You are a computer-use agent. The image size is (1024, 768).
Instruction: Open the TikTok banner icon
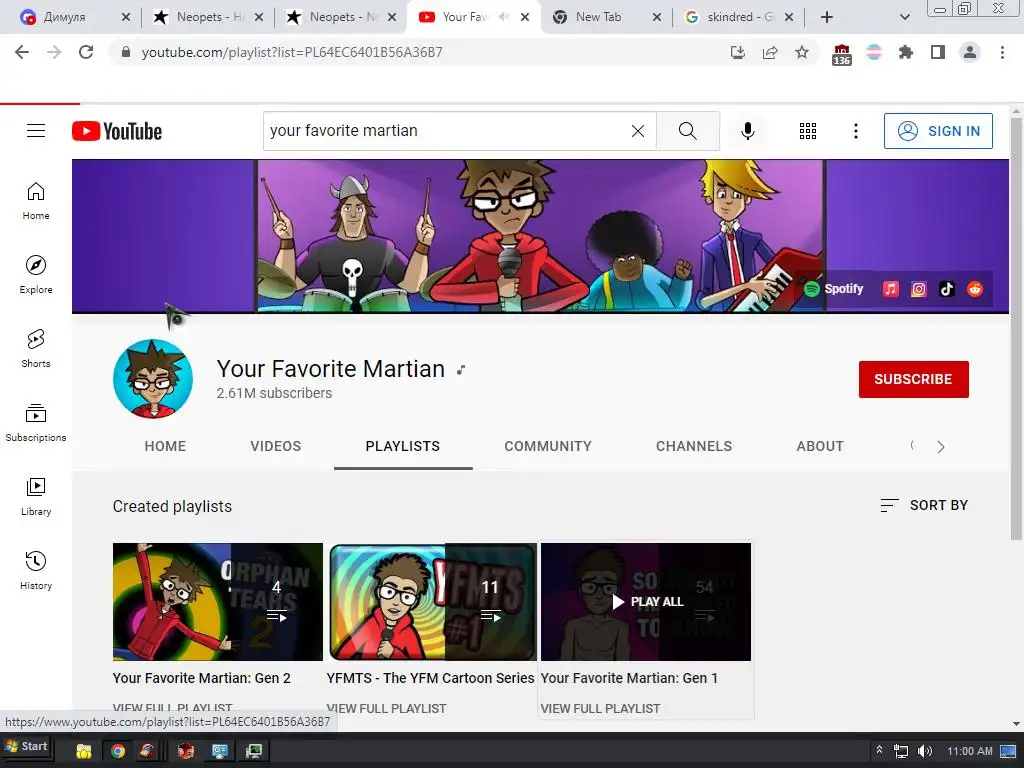tap(947, 289)
